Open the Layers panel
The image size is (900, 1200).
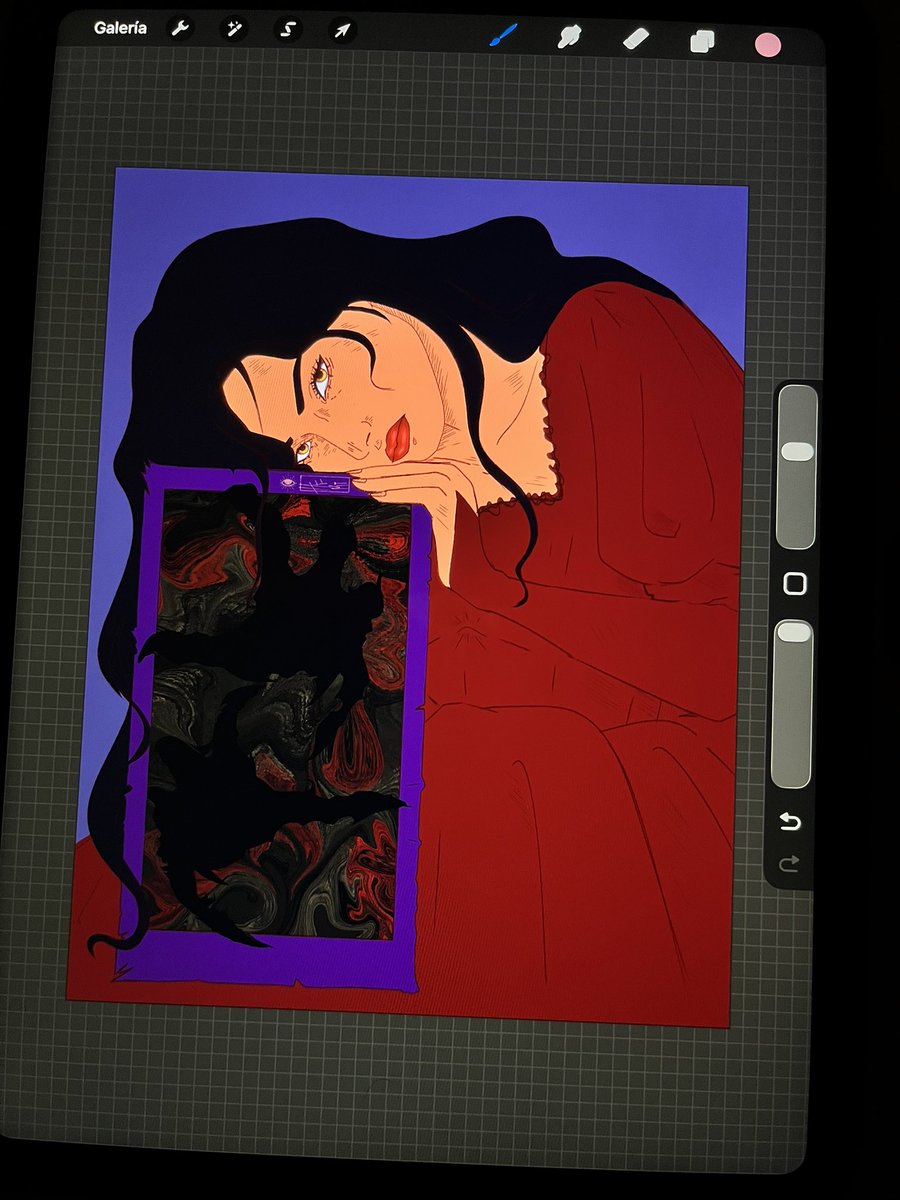click(702, 41)
